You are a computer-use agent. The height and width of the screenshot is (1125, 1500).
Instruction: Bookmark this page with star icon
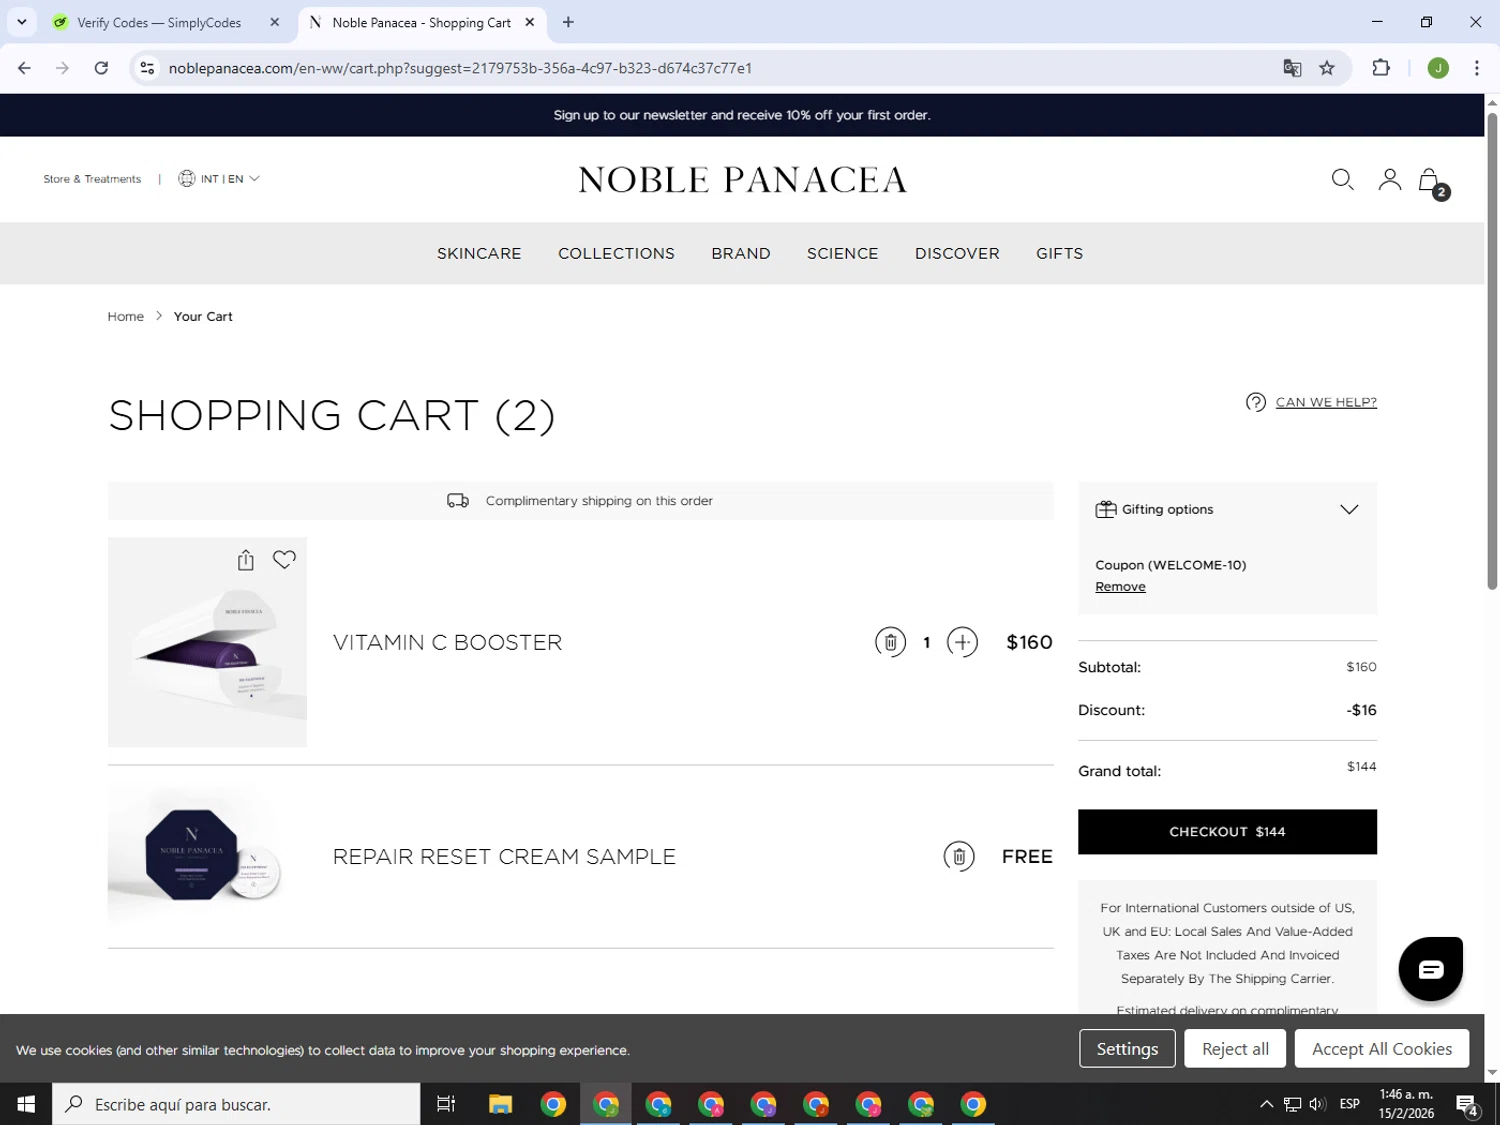click(1327, 68)
